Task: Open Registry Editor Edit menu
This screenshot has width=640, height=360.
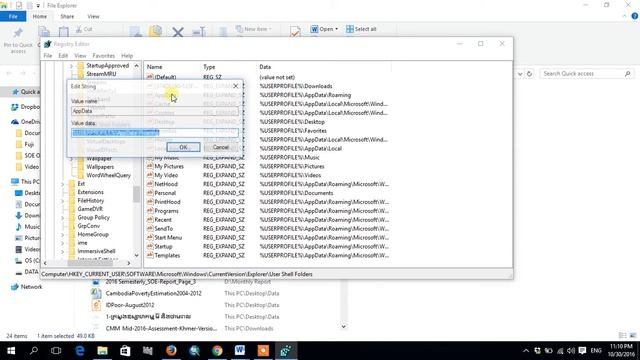Action: click(63, 56)
